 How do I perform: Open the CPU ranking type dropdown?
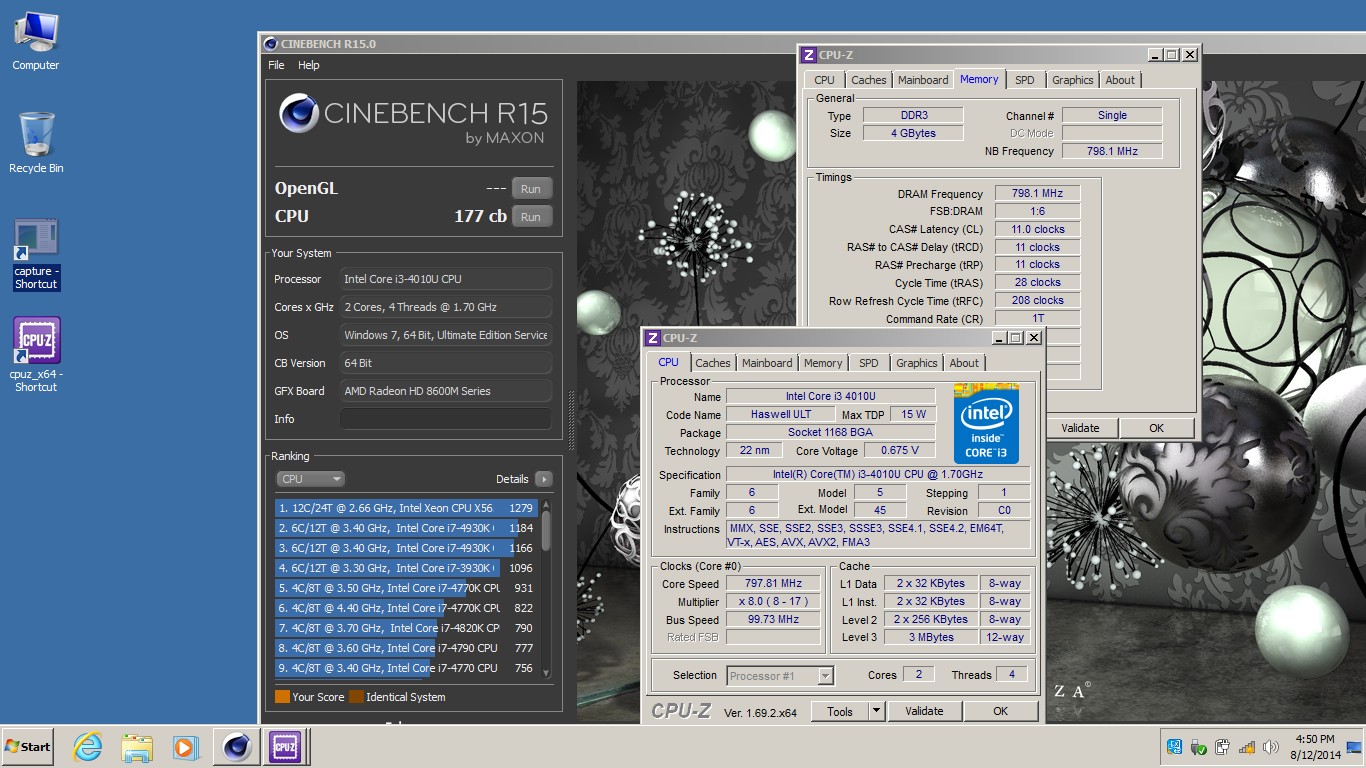[310, 479]
